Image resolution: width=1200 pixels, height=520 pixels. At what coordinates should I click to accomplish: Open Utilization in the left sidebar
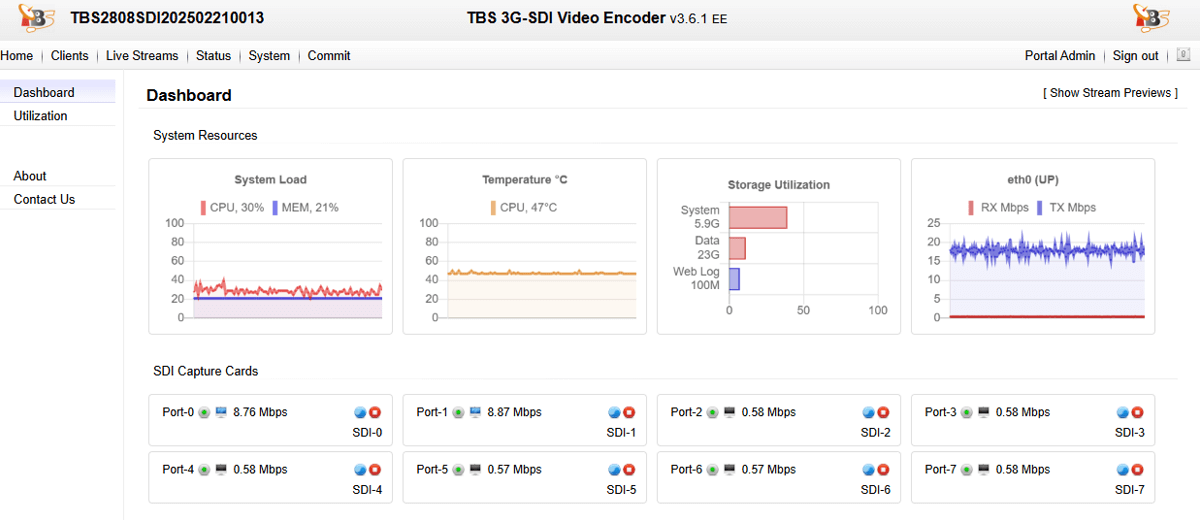pyautogui.click(x=41, y=116)
